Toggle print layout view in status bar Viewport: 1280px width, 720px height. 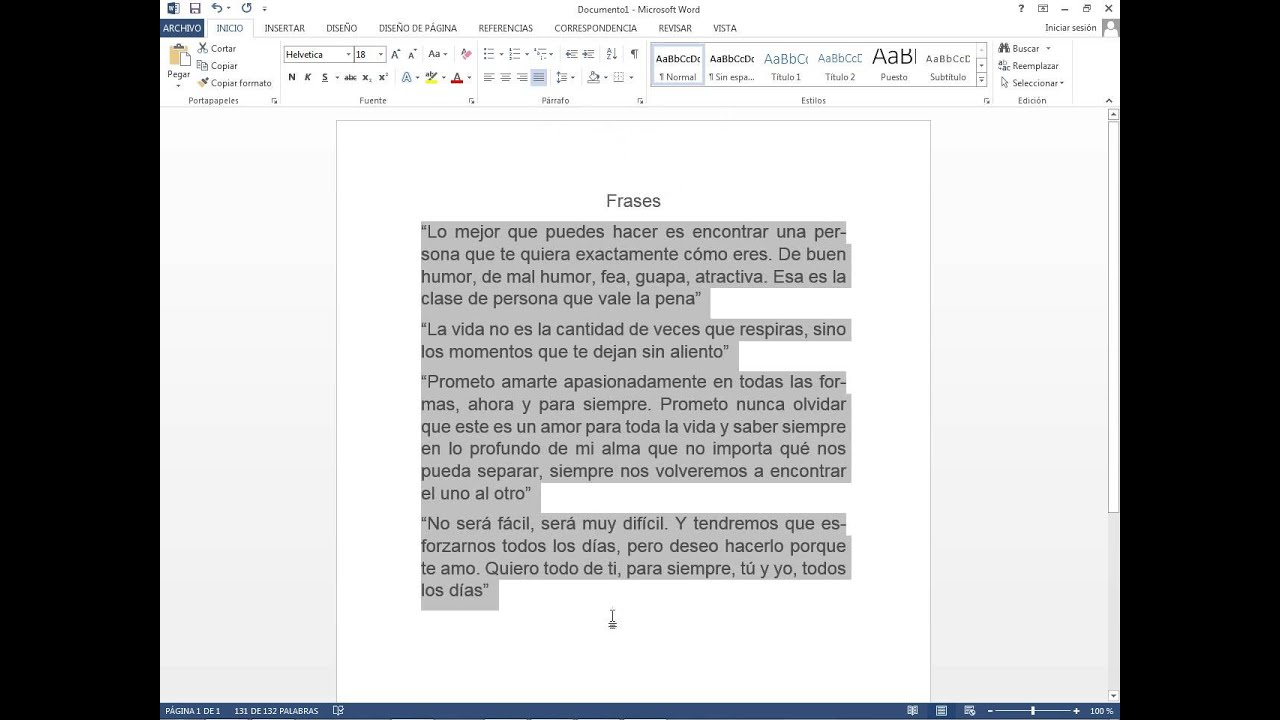[941, 711]
